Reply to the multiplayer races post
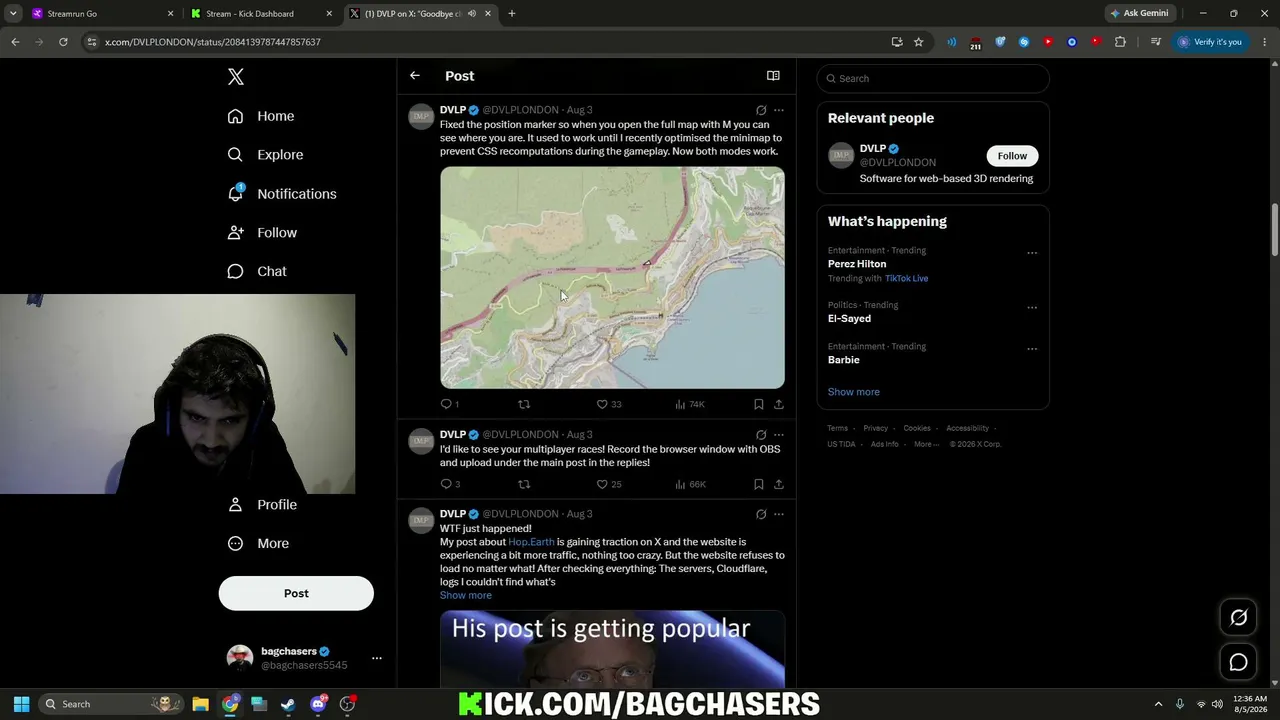The image size is (1280, 720). tap(450, 484)
